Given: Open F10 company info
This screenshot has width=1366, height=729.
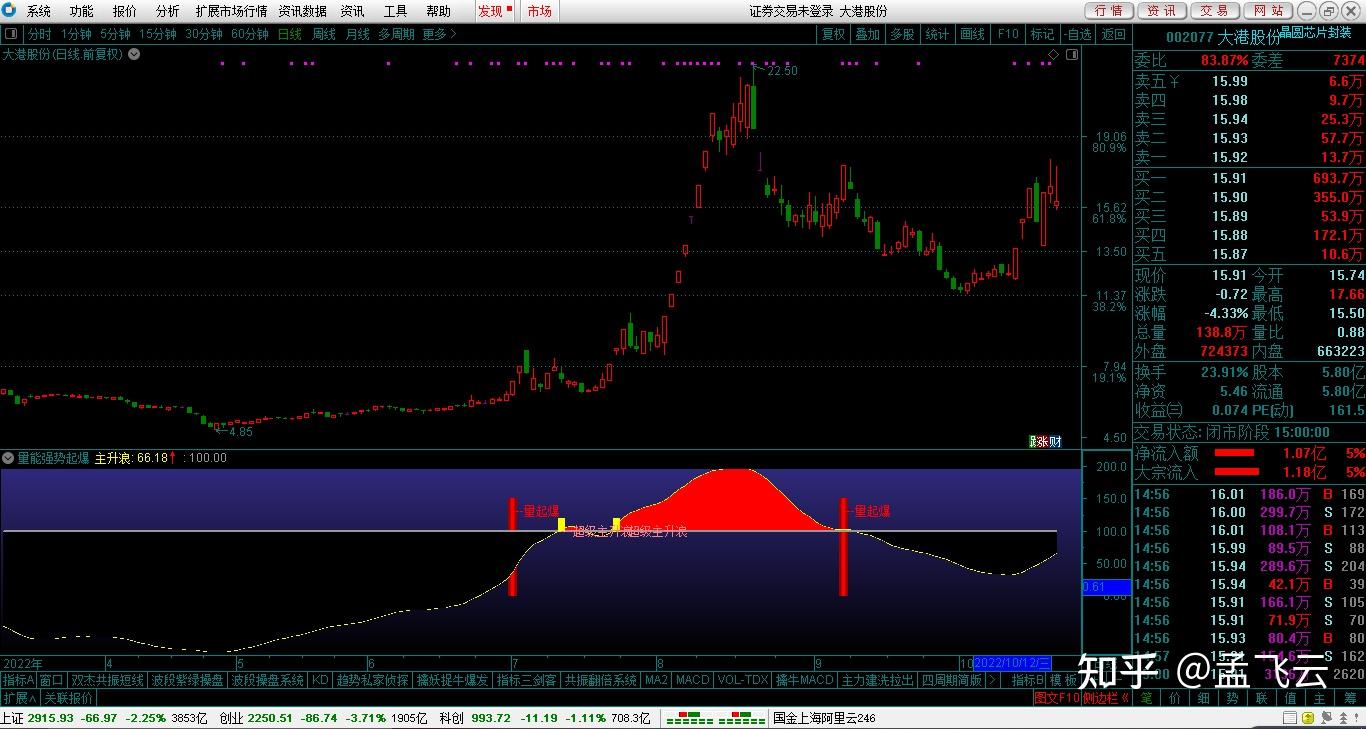Looking at the screenshot, I should [1007, 34].
